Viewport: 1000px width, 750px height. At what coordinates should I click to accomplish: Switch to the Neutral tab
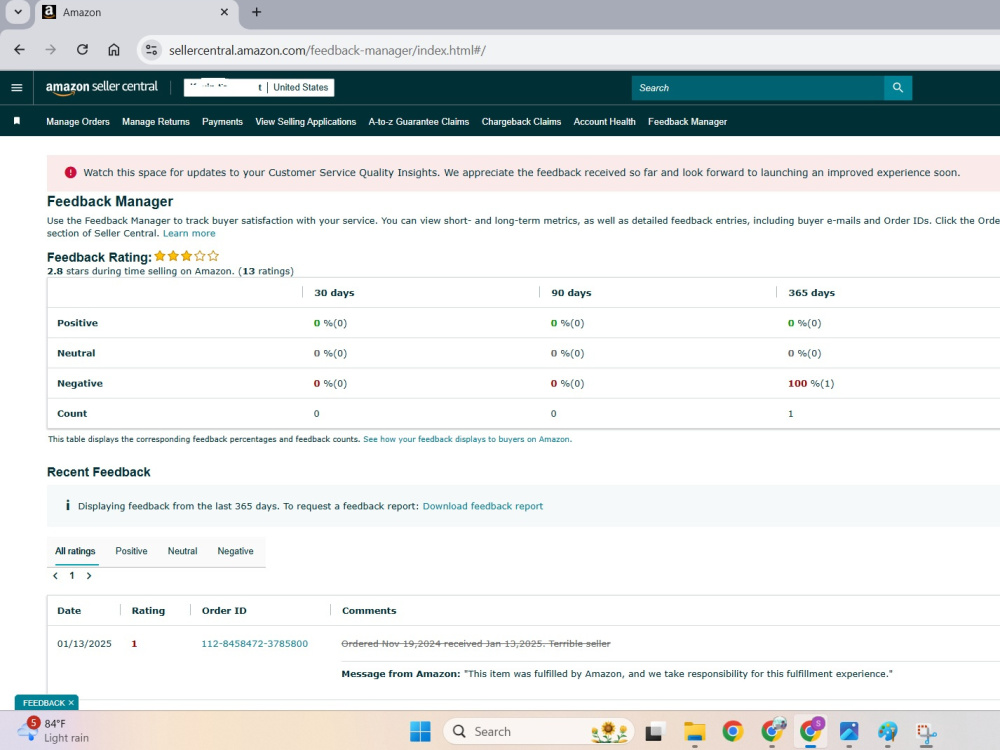click(182, 551)
